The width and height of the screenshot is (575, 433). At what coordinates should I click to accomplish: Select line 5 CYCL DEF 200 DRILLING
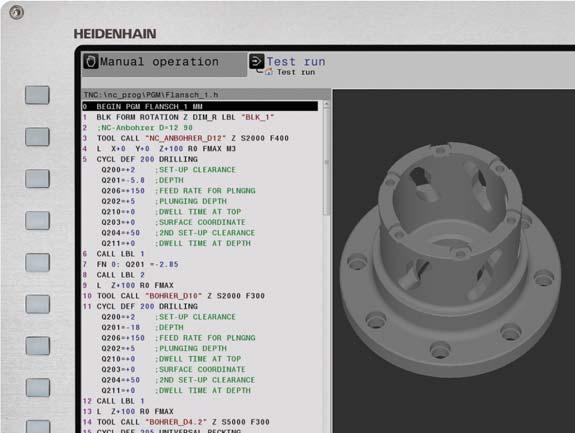[x=140, y=159]
